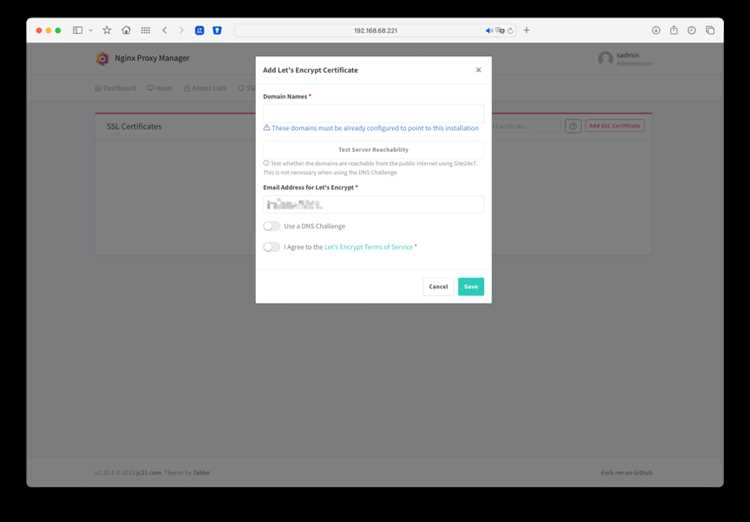
Task: Click the Cancel button
Action: tap(438, 287)
